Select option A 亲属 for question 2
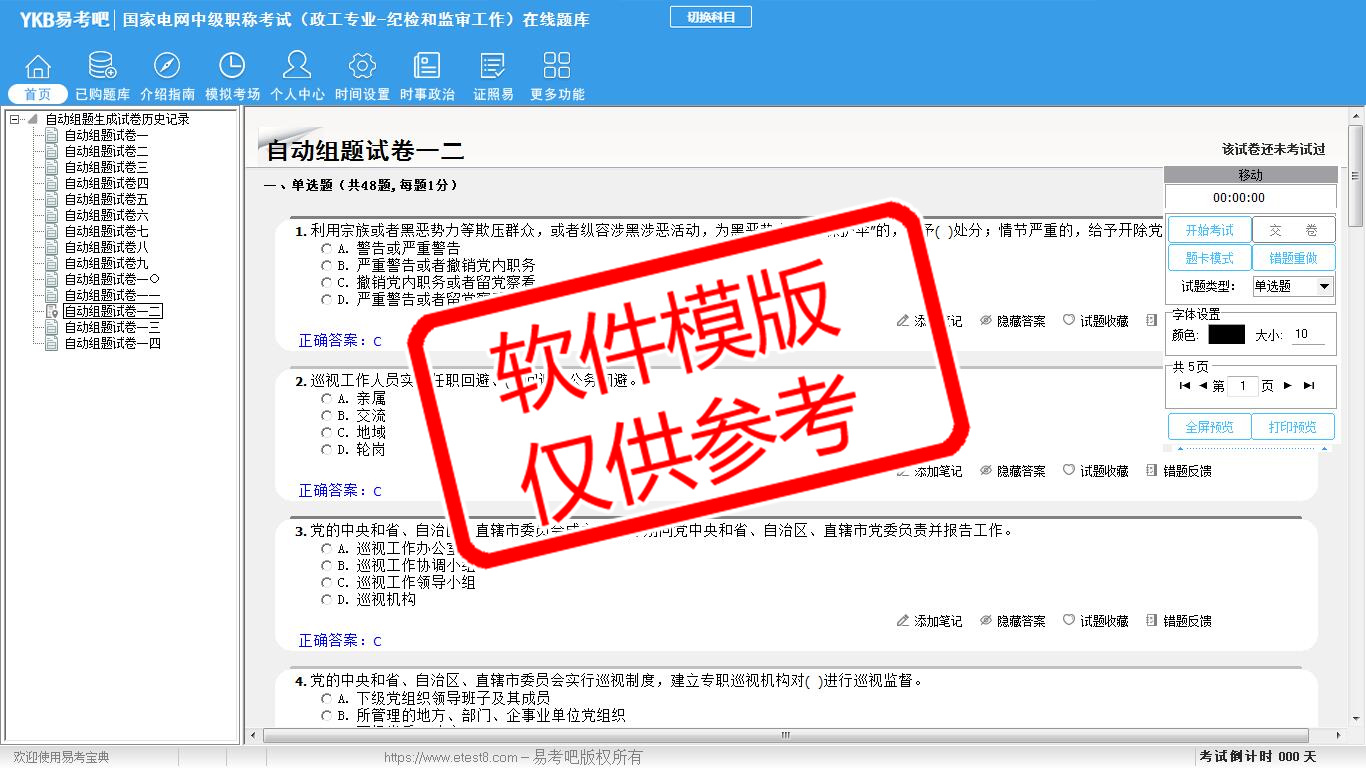The width and height of the screenshot is (1366, 768). tap(327, 399)
